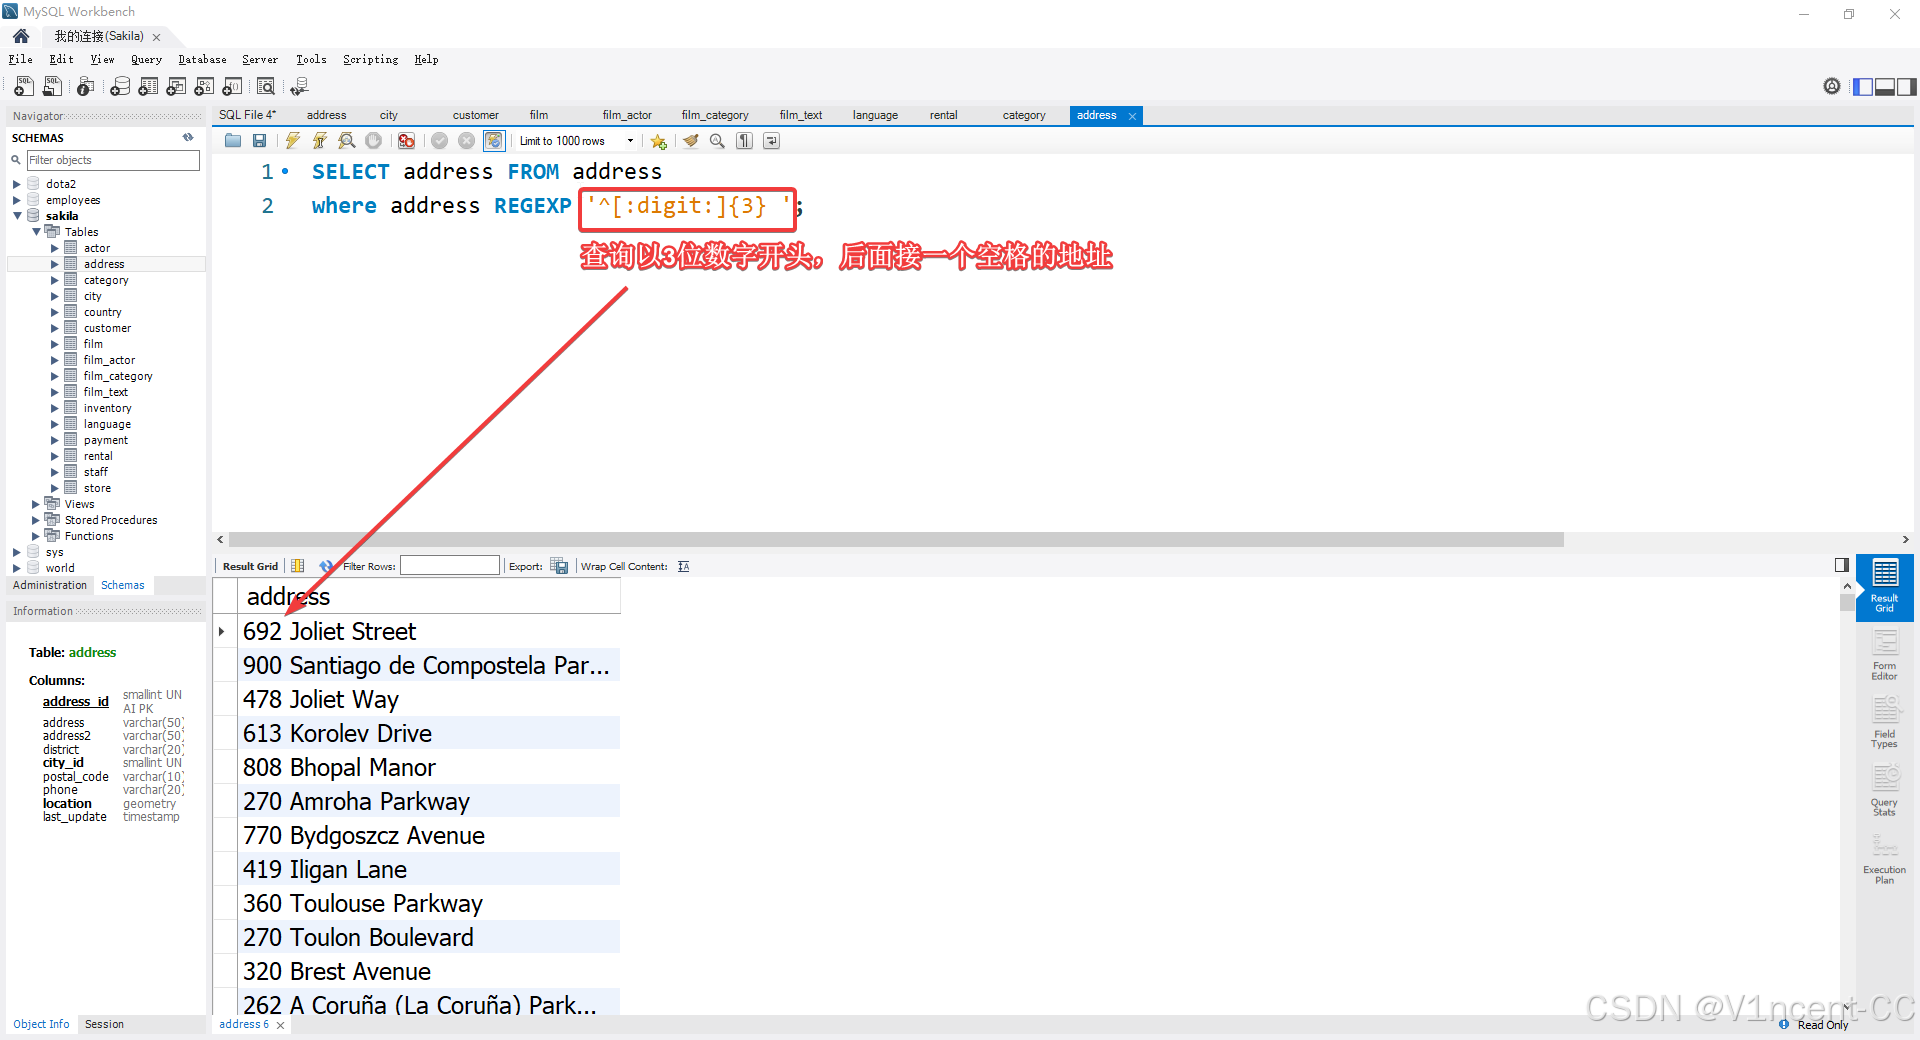This screenshot has height=1040, width=1920.
Task: Expand the dota2 schema
Action: 17,184
